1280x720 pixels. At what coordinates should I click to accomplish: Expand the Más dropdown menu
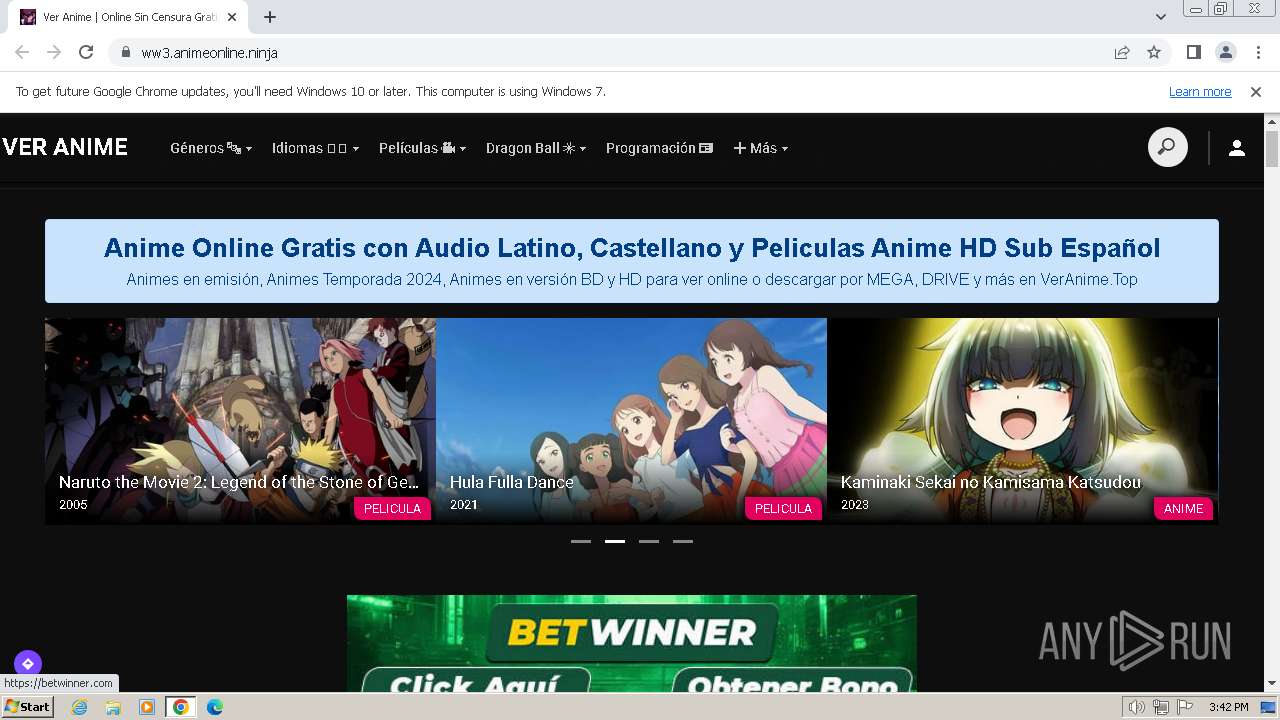tap(761, 148)
